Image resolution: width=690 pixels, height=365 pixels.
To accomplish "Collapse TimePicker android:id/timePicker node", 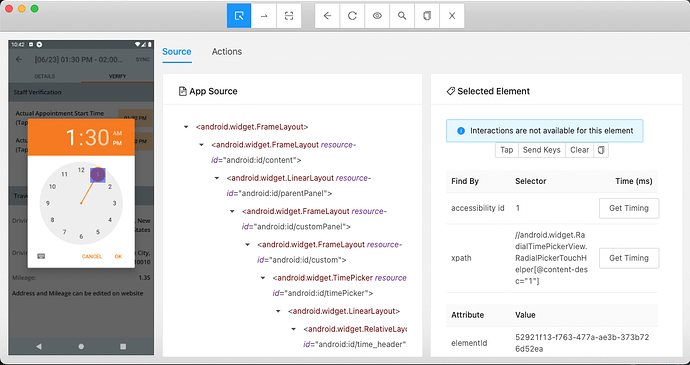I will click(263, 278).
